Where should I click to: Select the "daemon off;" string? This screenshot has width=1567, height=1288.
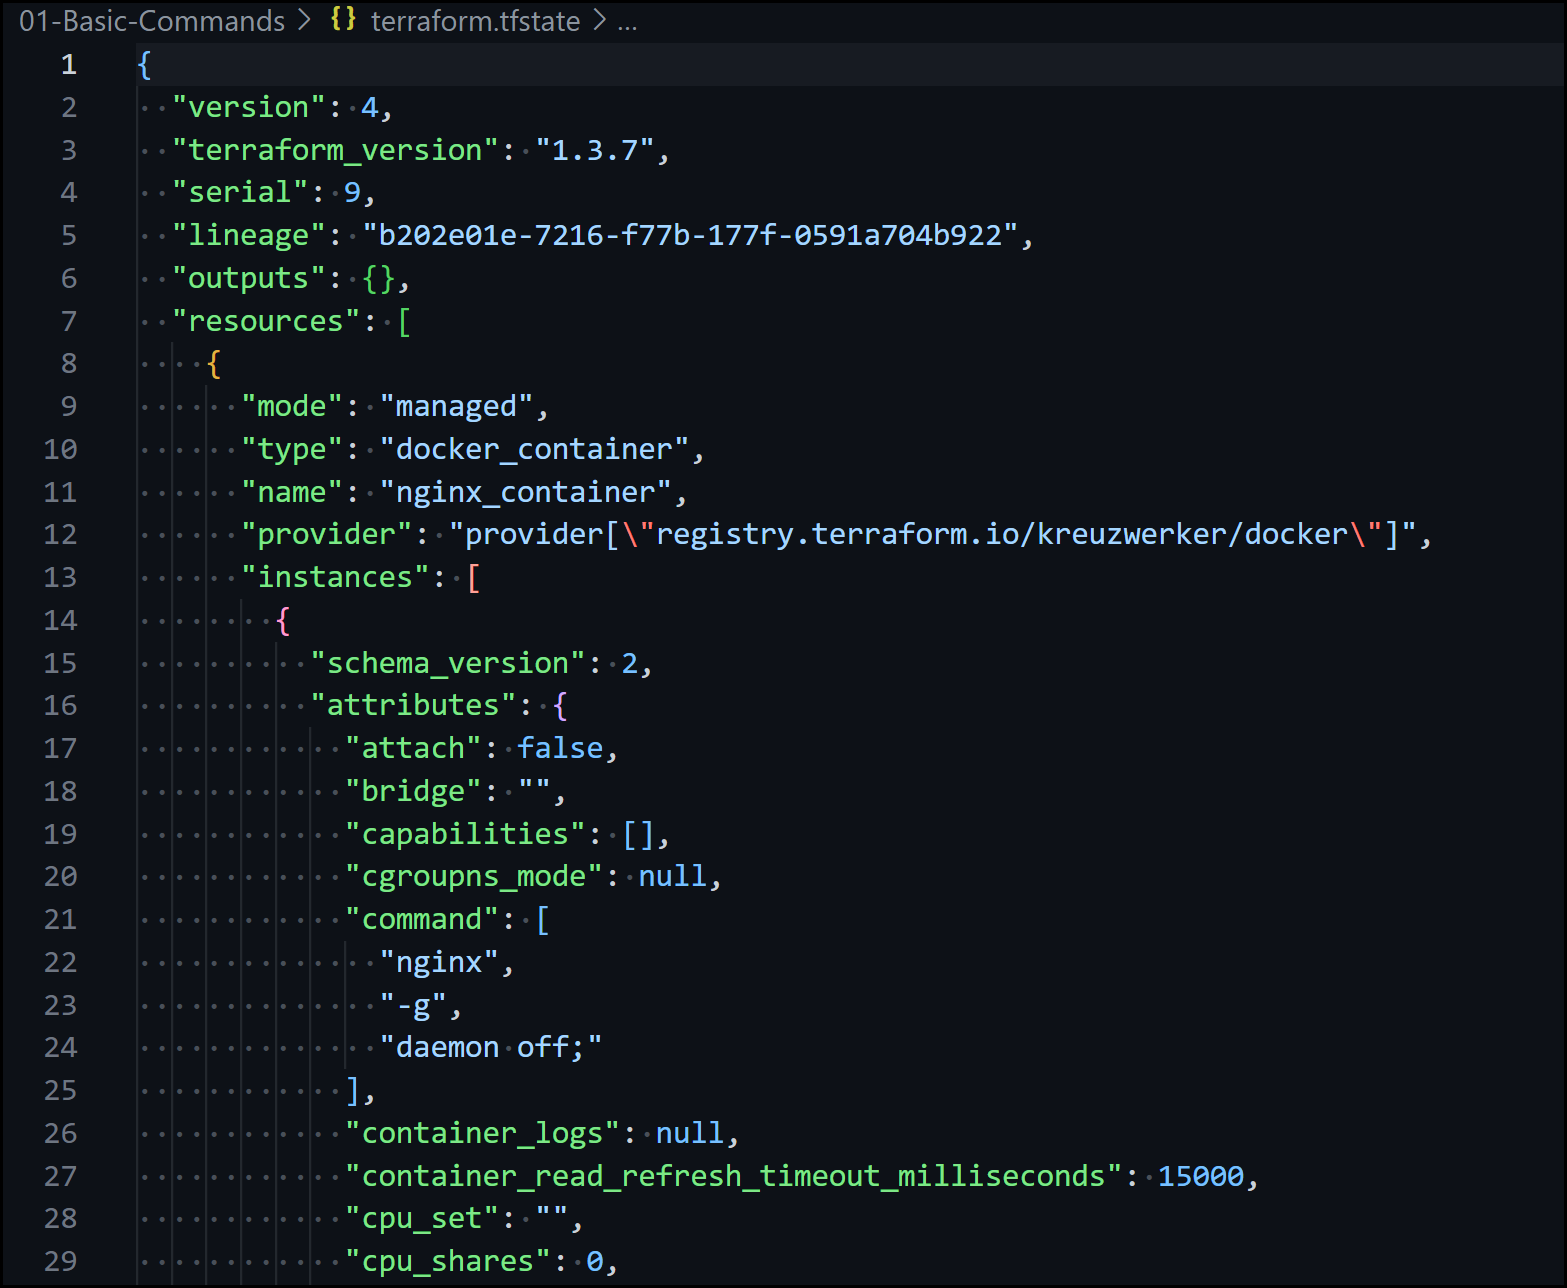pyautogui.click(x=490, y=1046)
